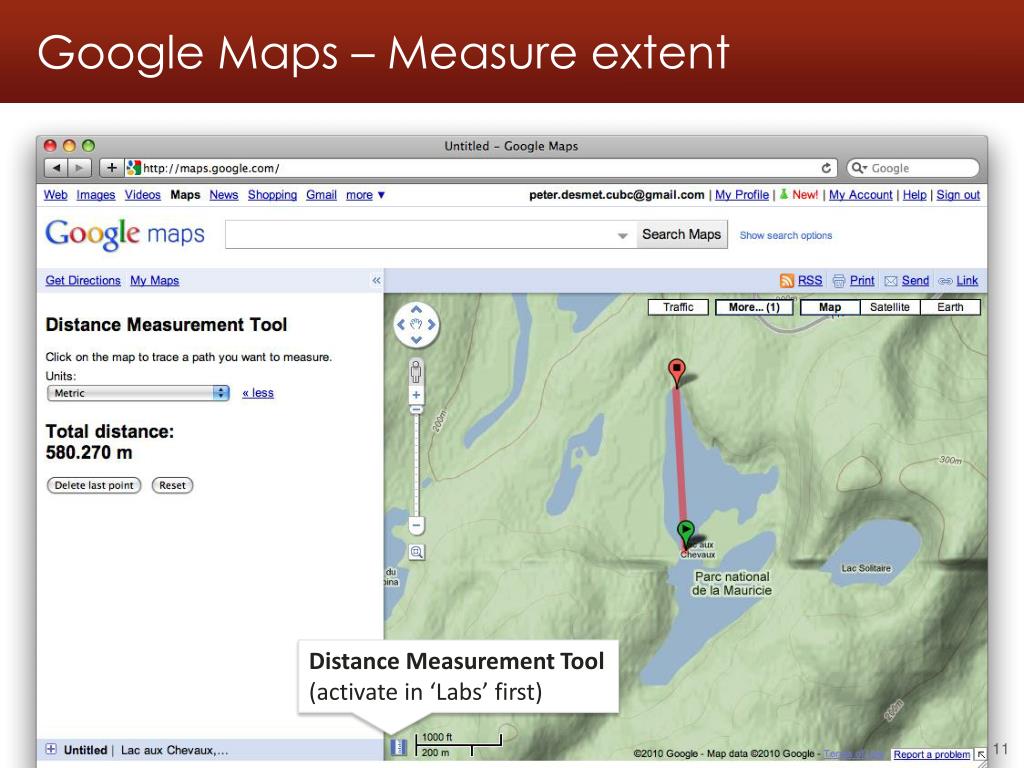The image size is (1024, 768).
Task: Open Shopping in top navigation
Action: [x=272, y=195]
